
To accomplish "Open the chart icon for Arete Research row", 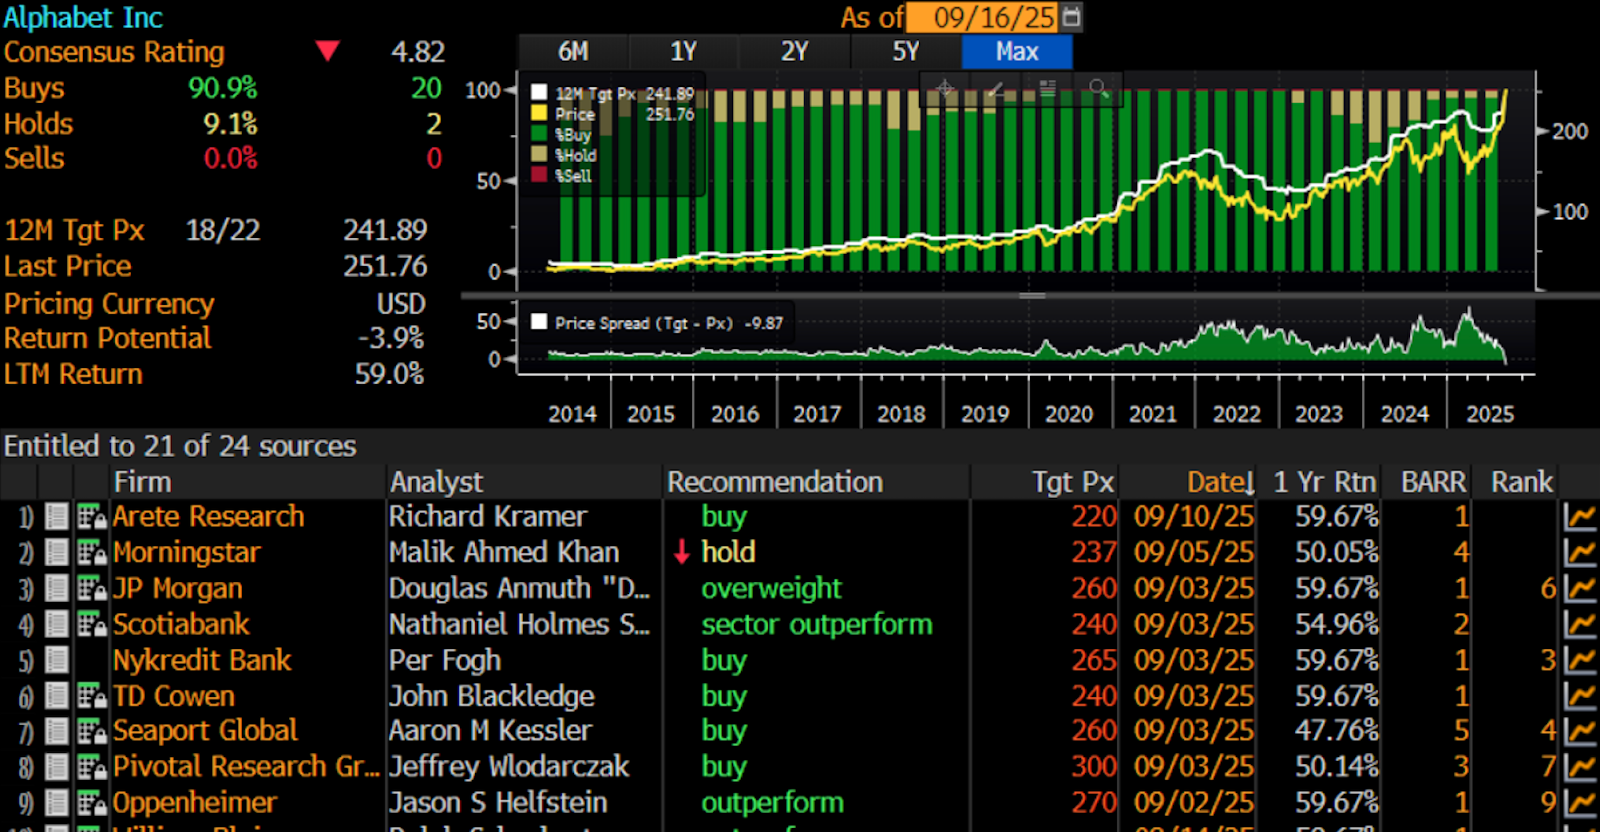I will pos(1580,517).
